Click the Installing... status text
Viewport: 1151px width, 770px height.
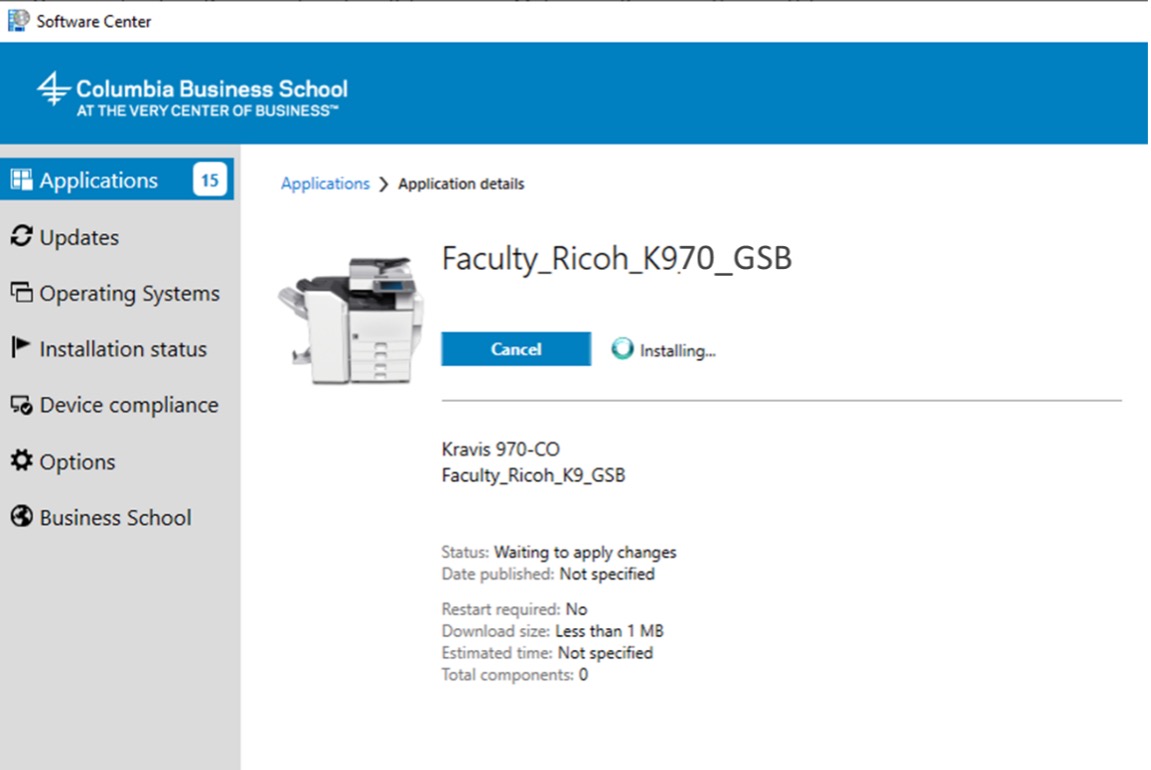pos(678,351)
